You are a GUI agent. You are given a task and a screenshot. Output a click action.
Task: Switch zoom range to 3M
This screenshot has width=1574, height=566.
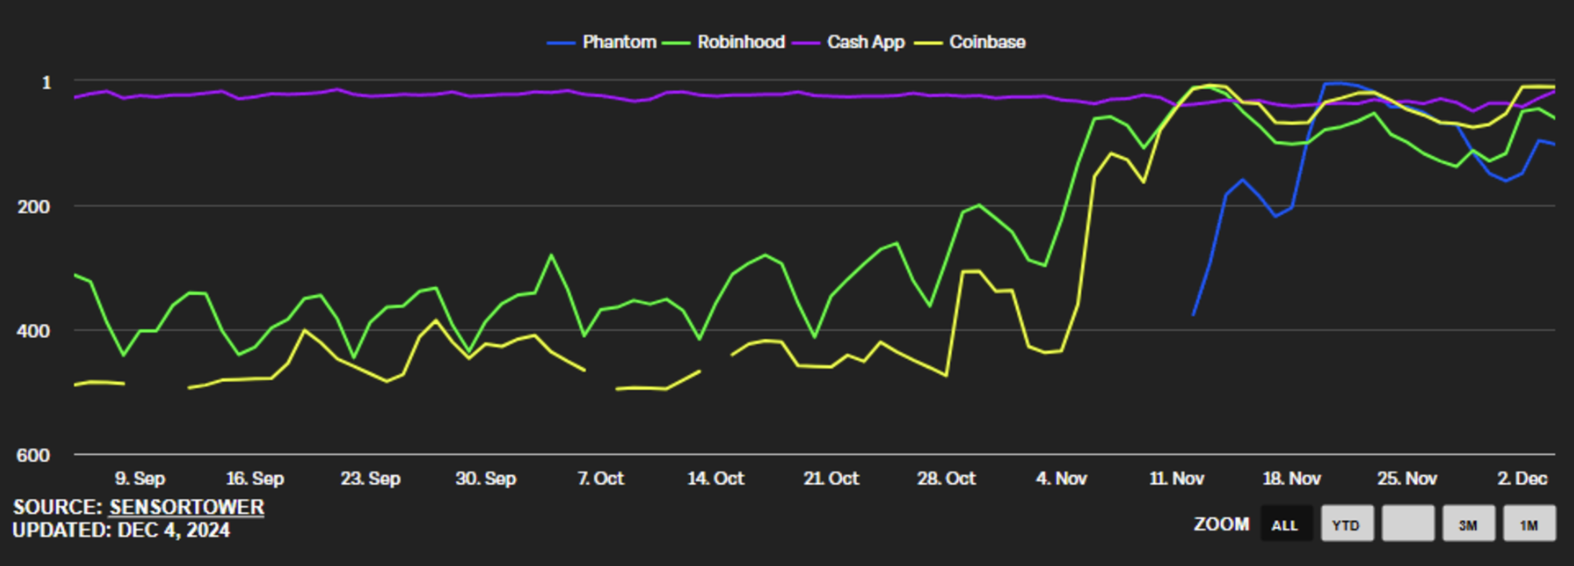(x=1468, y=524)
